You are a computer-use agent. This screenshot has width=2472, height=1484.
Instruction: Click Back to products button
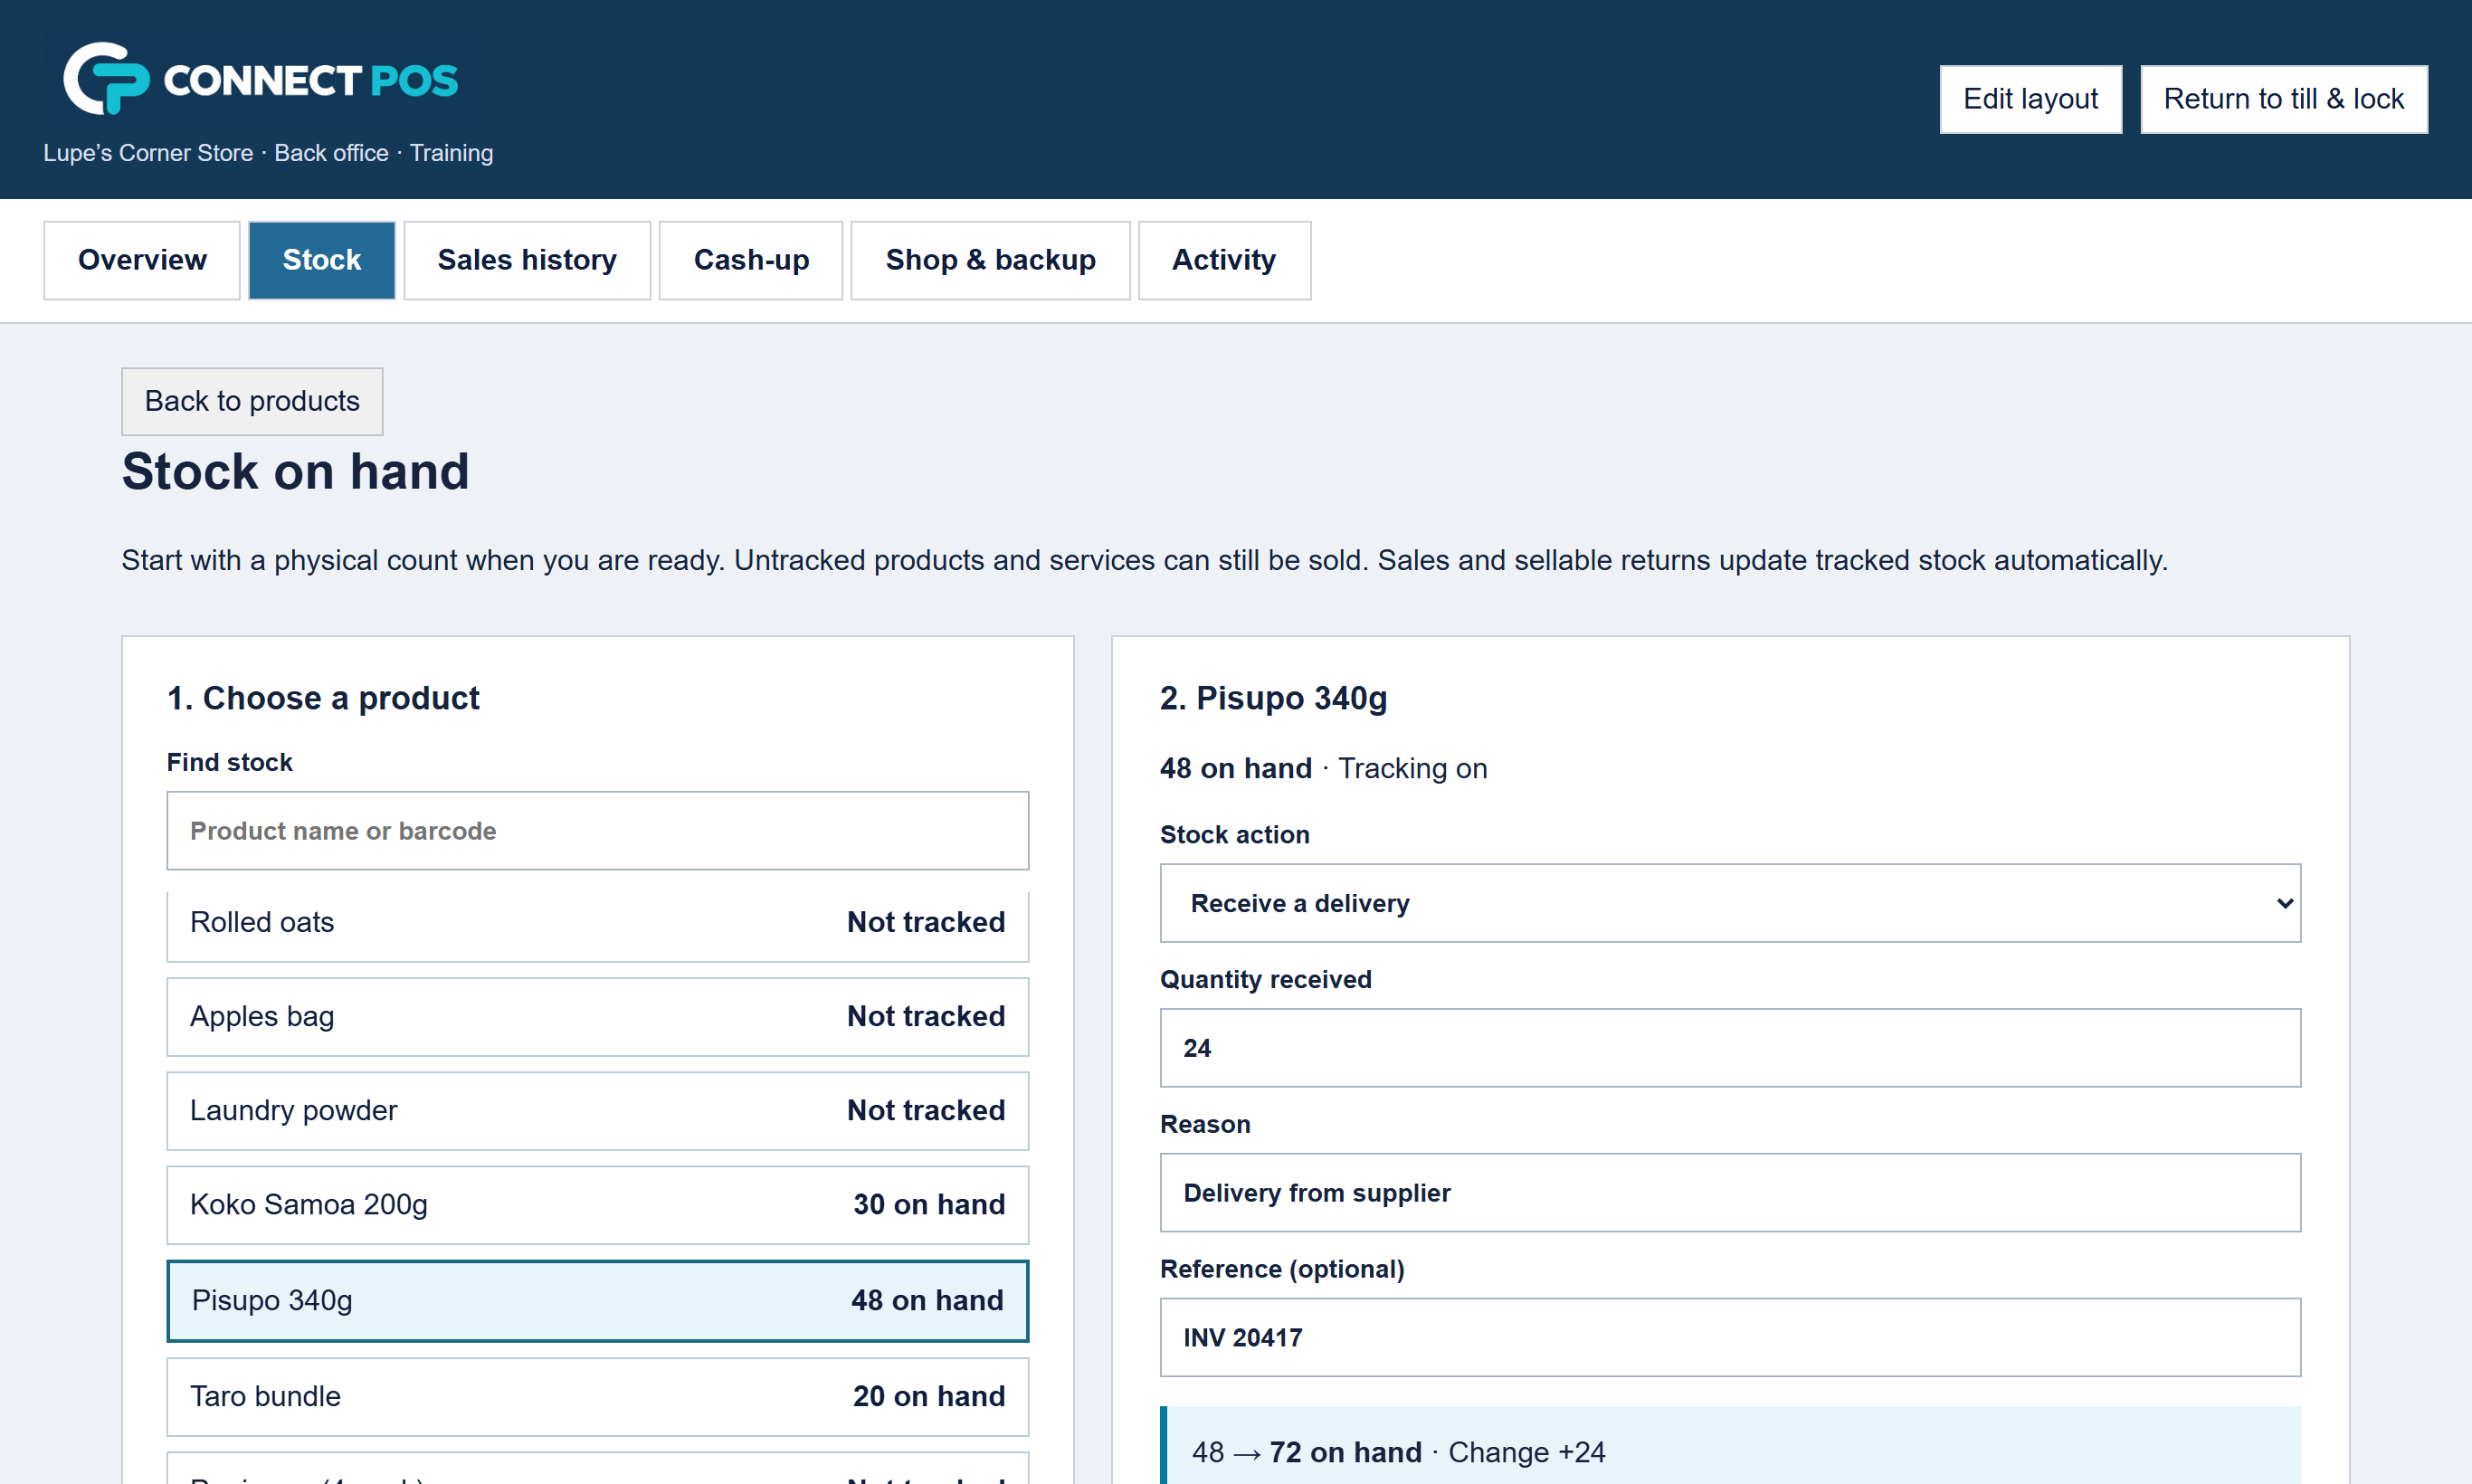tap(252, 401)
